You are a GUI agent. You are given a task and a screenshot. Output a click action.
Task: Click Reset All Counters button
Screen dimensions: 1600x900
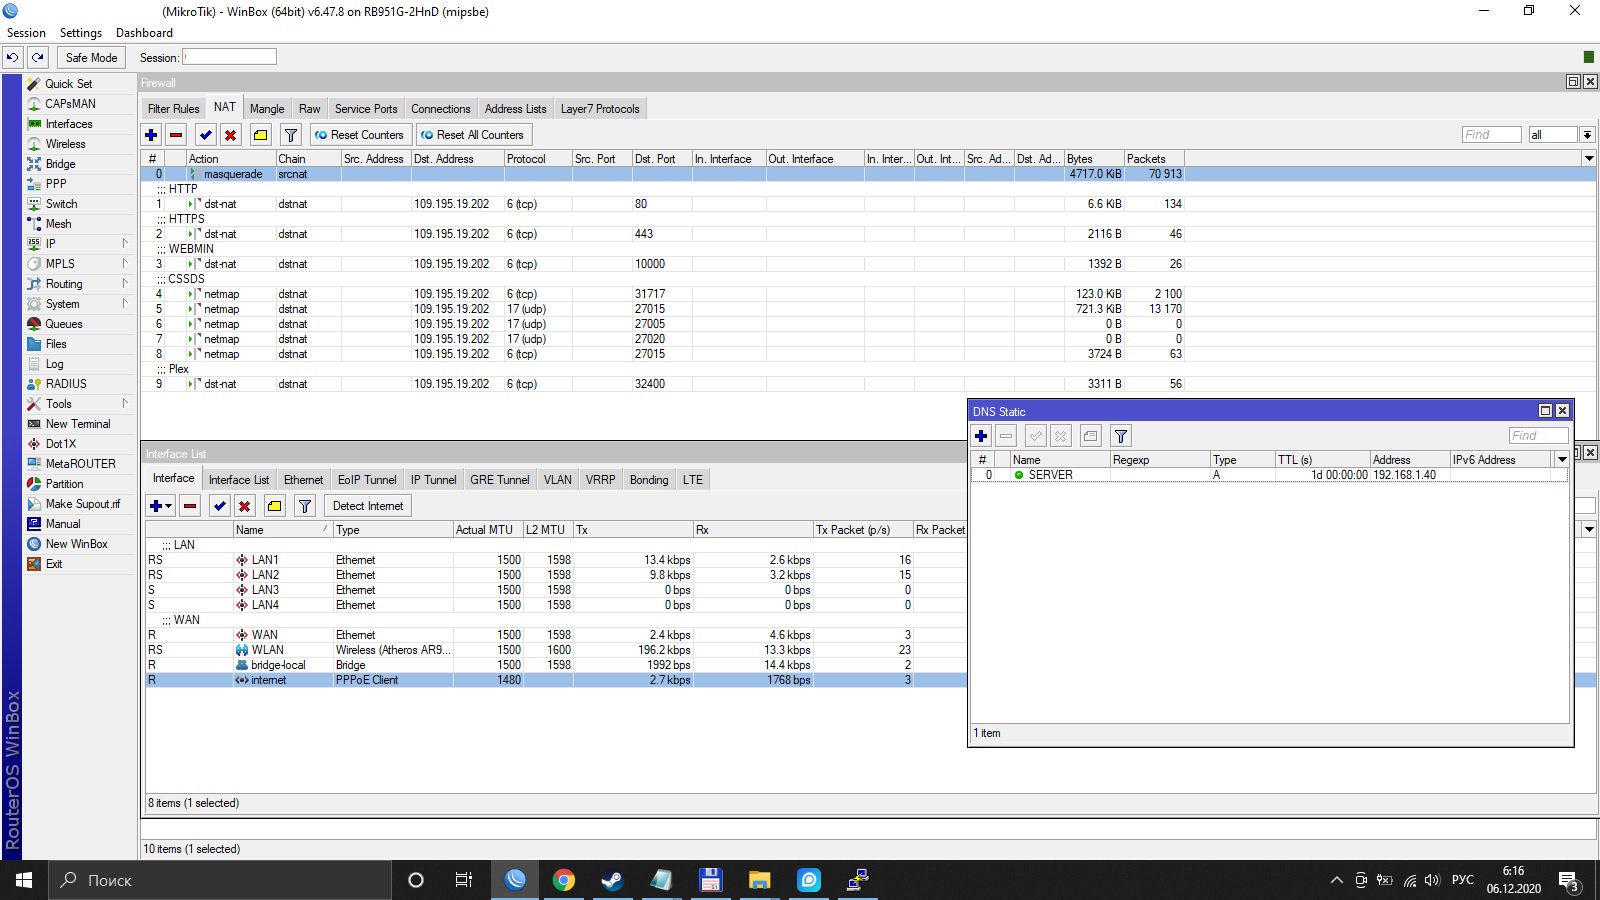[473, 135]
